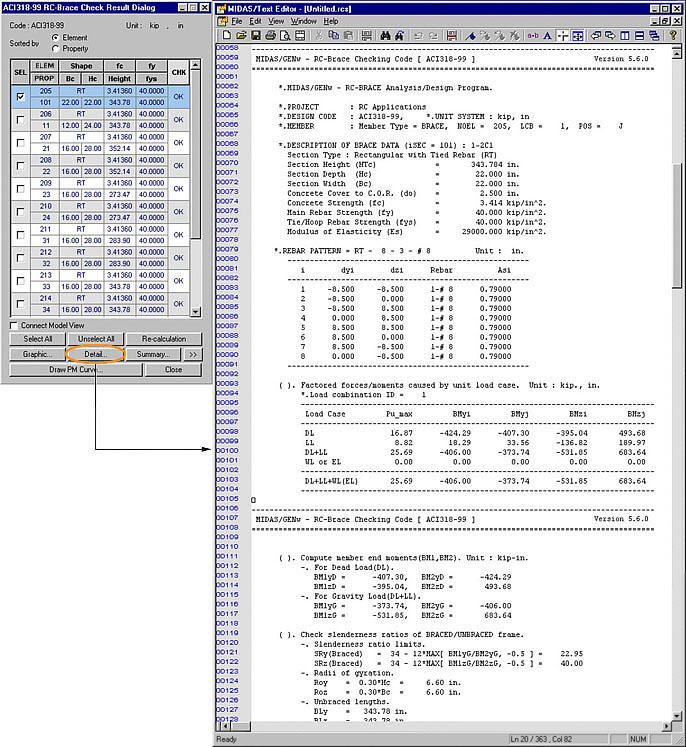Click the New document icon in the Text Editor toolbar
Screen dimensions: 686x747
[227, 35]
